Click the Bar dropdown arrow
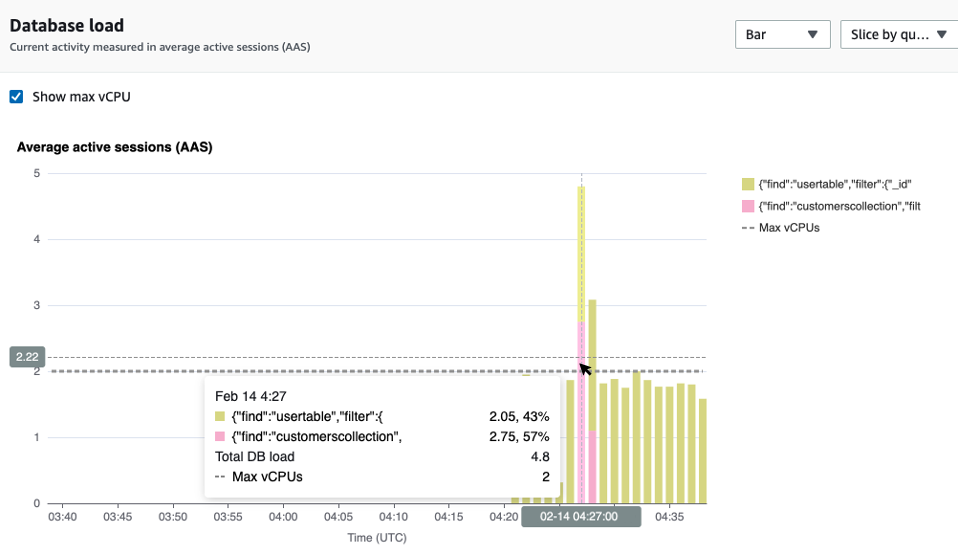Image resolution: width=958 pixels, height=550 pixels. click(x=812, y=35)
